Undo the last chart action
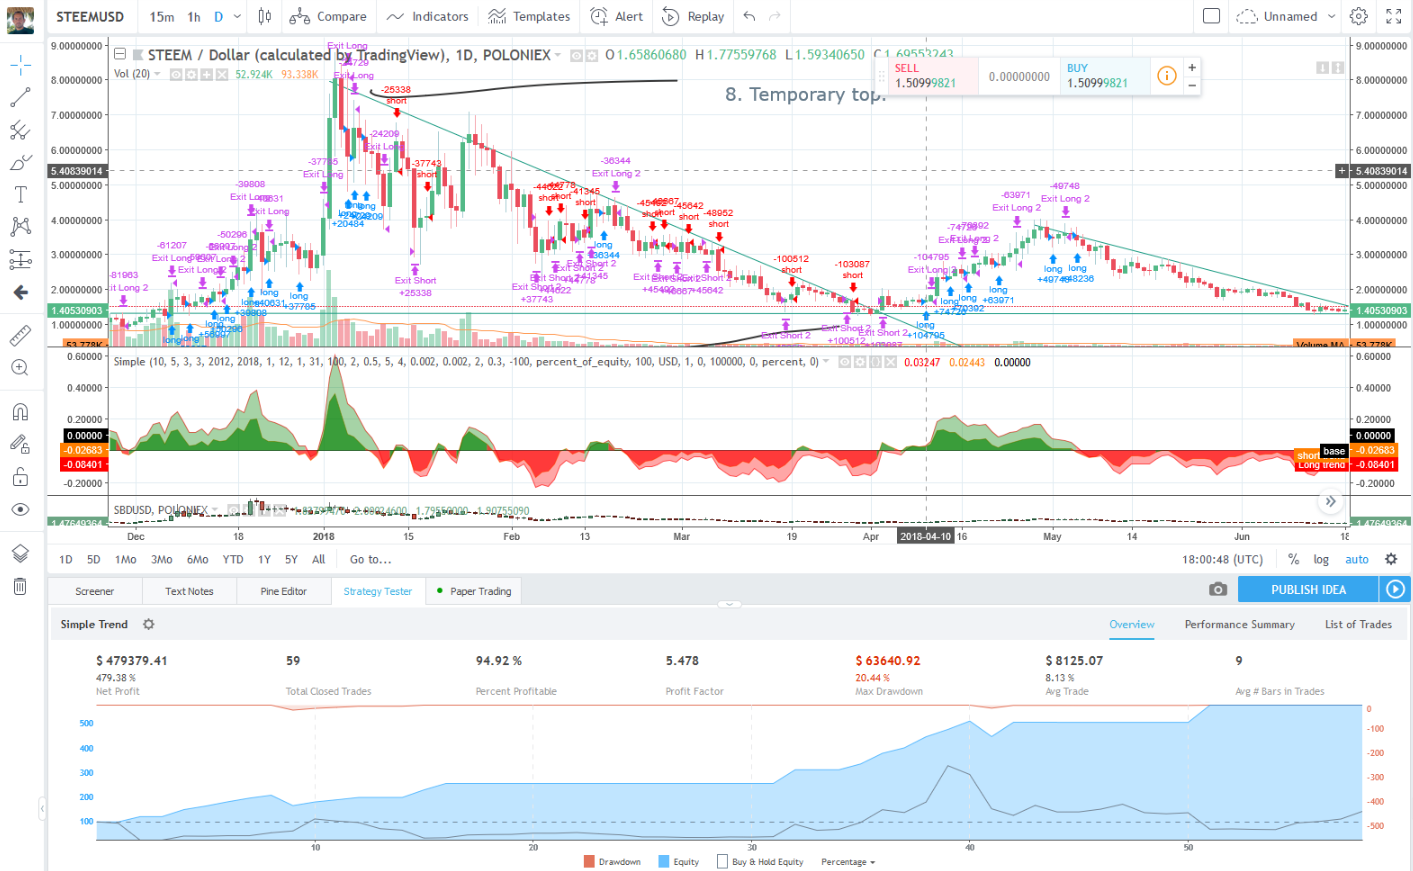 (x=749, y=16)
